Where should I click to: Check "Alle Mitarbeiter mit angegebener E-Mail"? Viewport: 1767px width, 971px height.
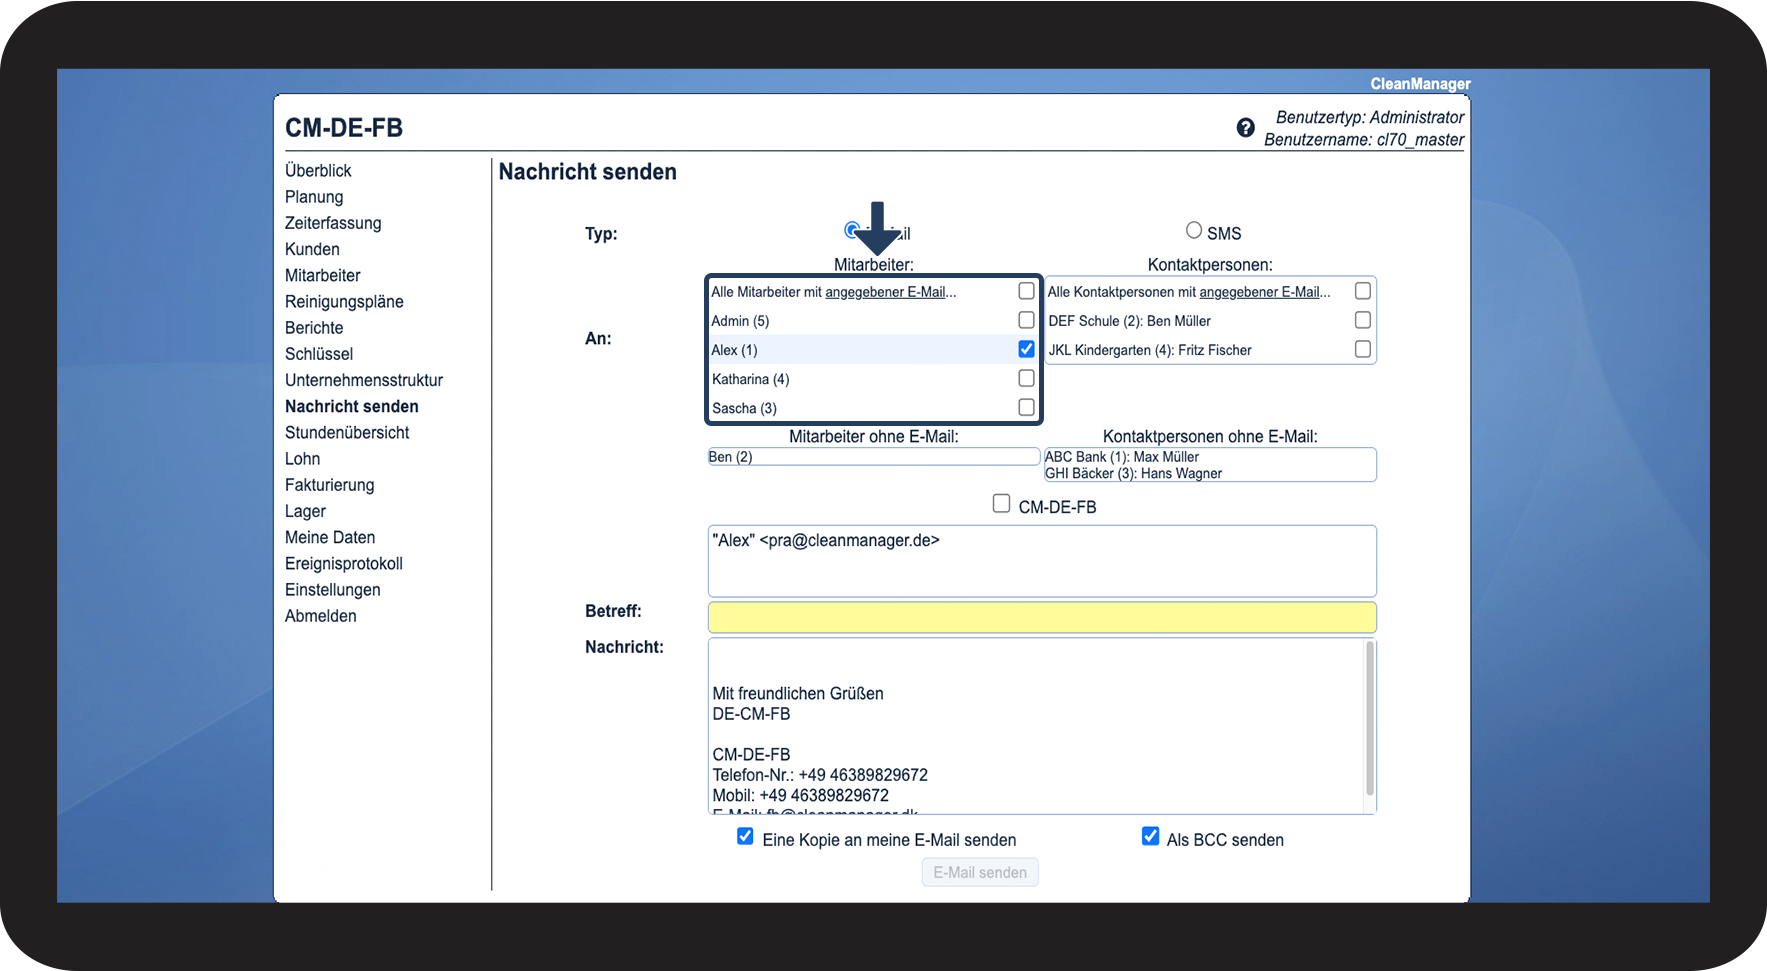coord(1026,290)
